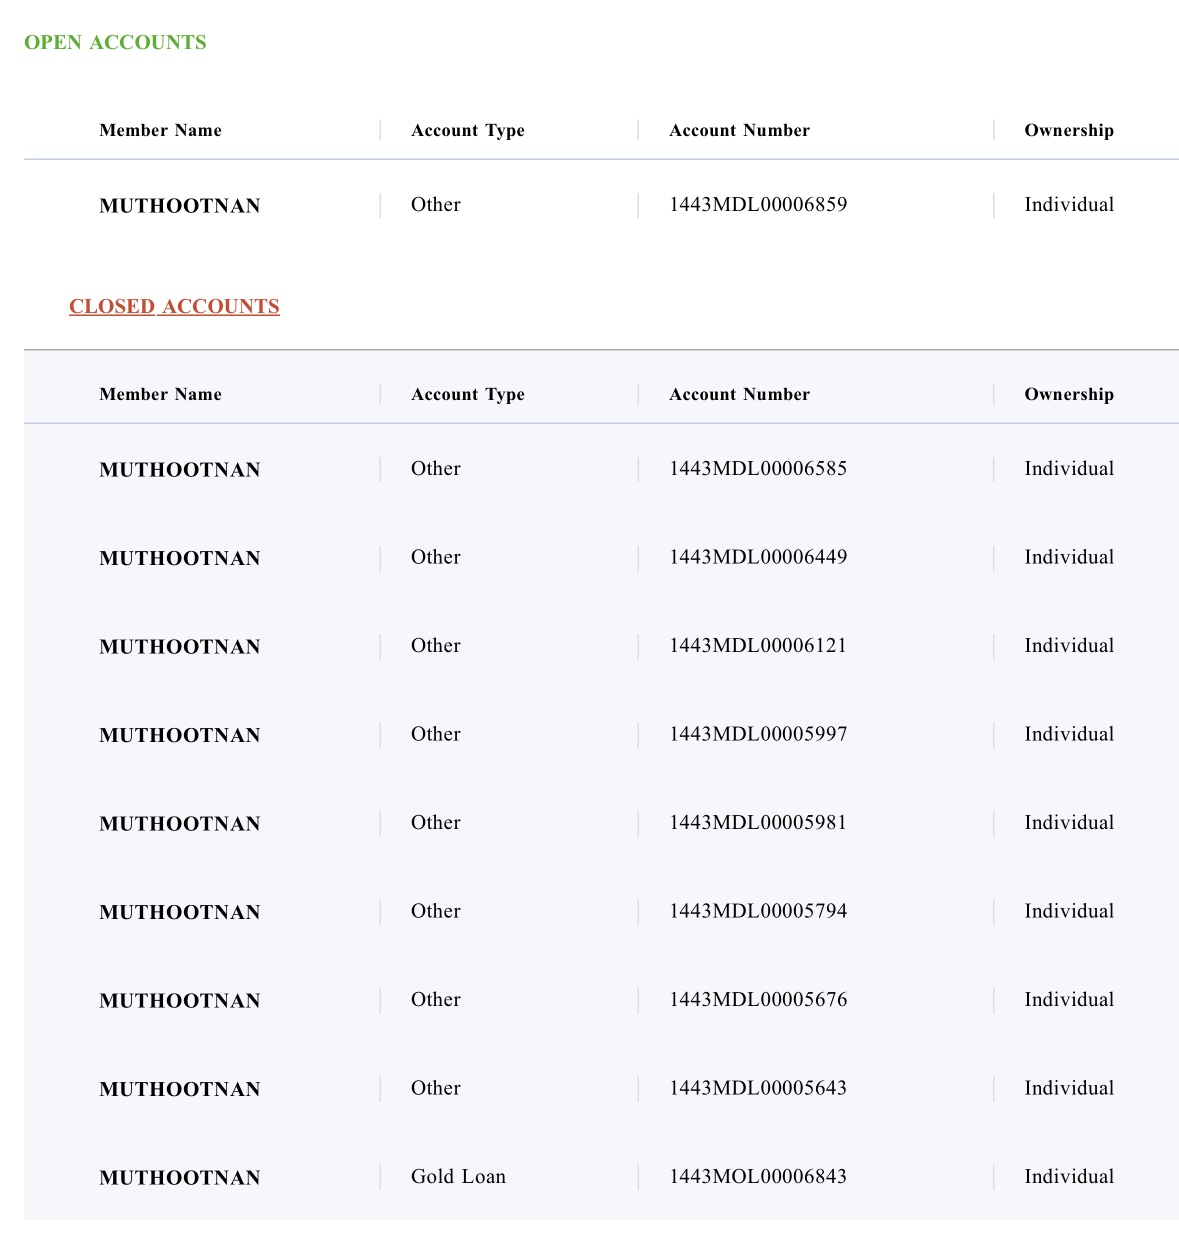Click Other account type in open account row

click(x=436, y=205)
